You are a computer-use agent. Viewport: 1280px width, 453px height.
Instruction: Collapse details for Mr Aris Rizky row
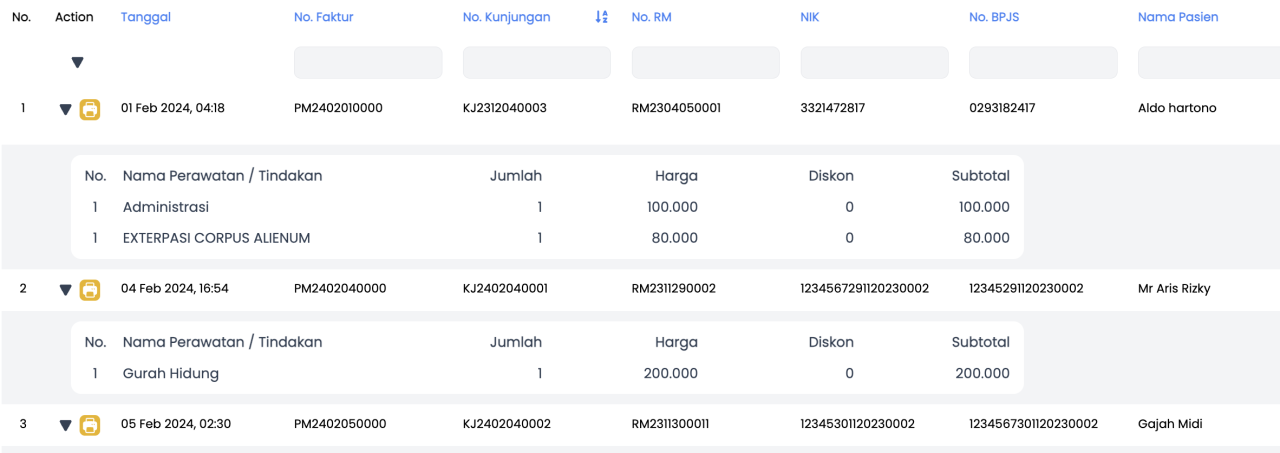(66, 290)
